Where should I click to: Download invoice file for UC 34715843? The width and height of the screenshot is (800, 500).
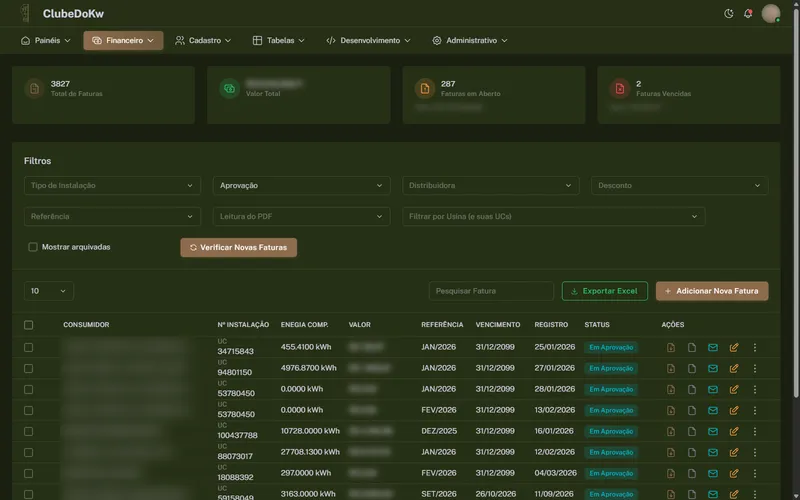pyautogui.click(x=670, y=347)
